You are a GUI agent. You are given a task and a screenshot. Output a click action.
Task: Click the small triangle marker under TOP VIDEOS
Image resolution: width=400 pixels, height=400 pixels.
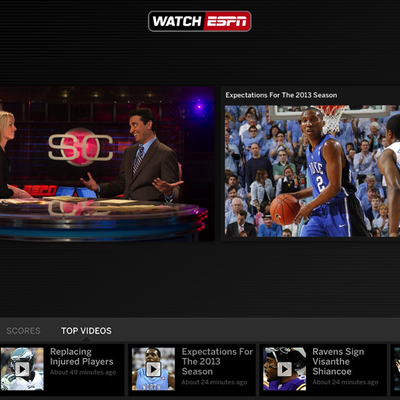pos(86,339)
